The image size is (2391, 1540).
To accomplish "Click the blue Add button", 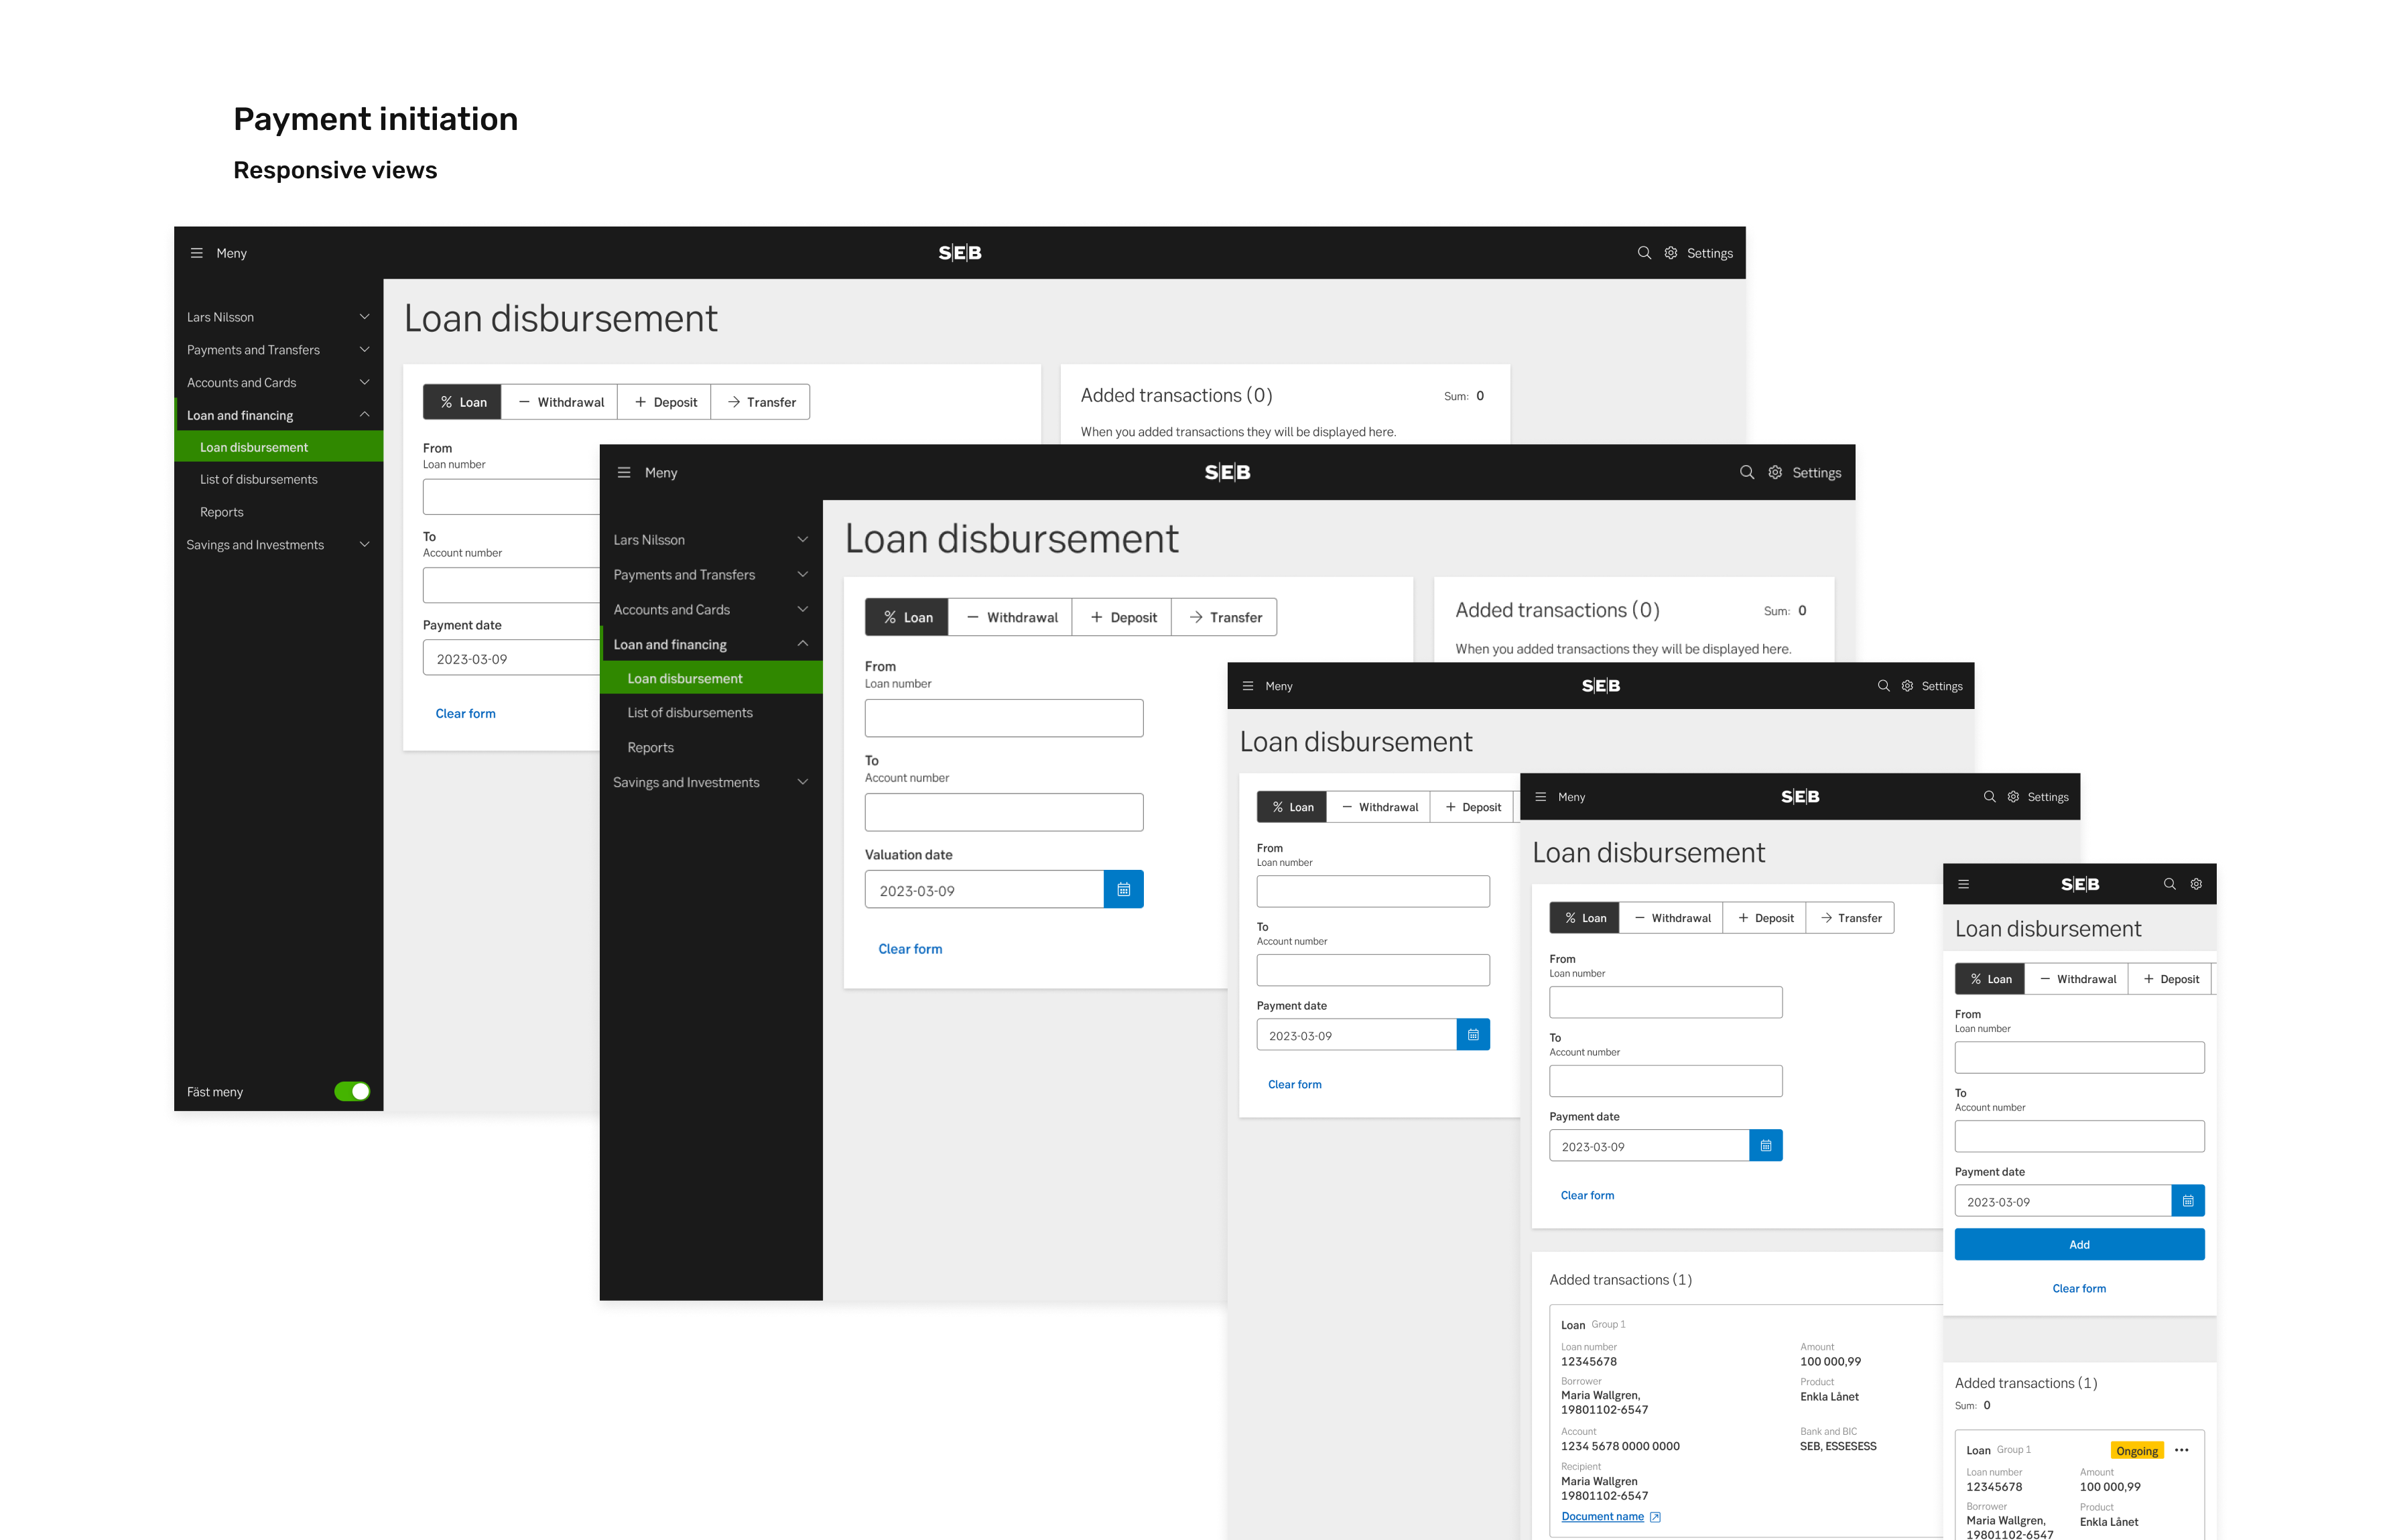I will point(2079,1244).
